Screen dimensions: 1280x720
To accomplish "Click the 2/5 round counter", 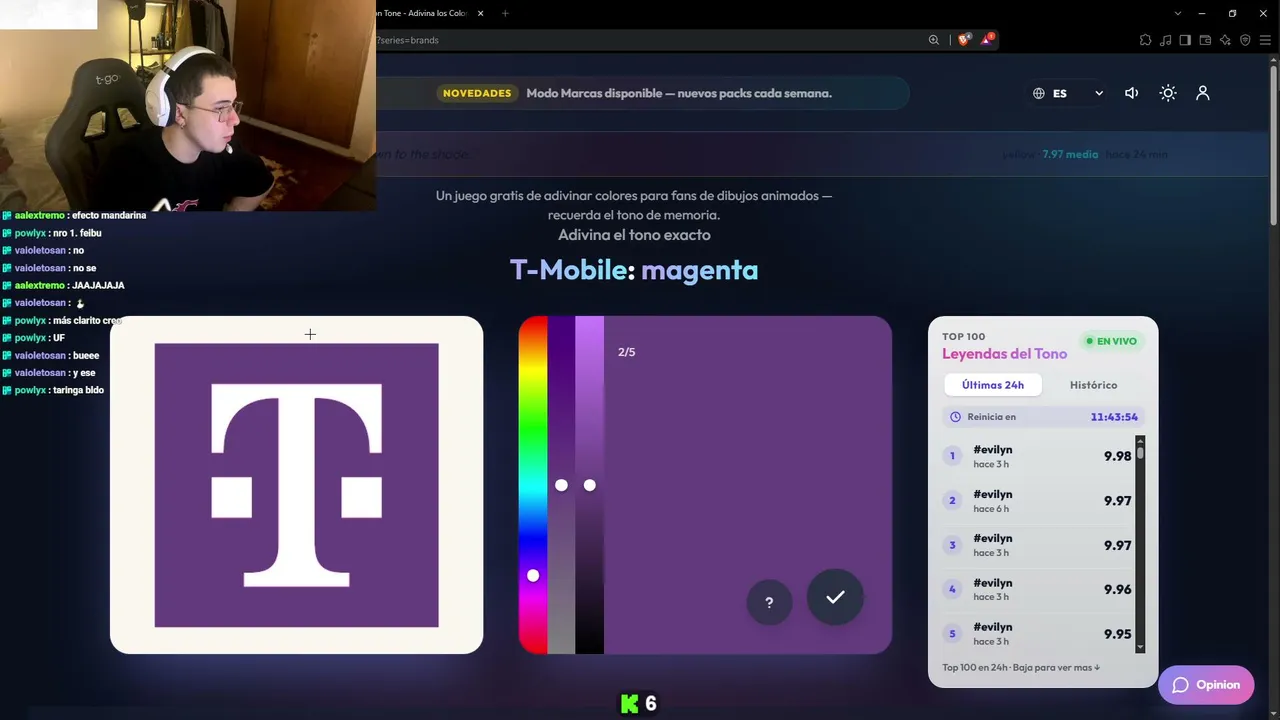I will pyautogui.click(x=627, y=352).
